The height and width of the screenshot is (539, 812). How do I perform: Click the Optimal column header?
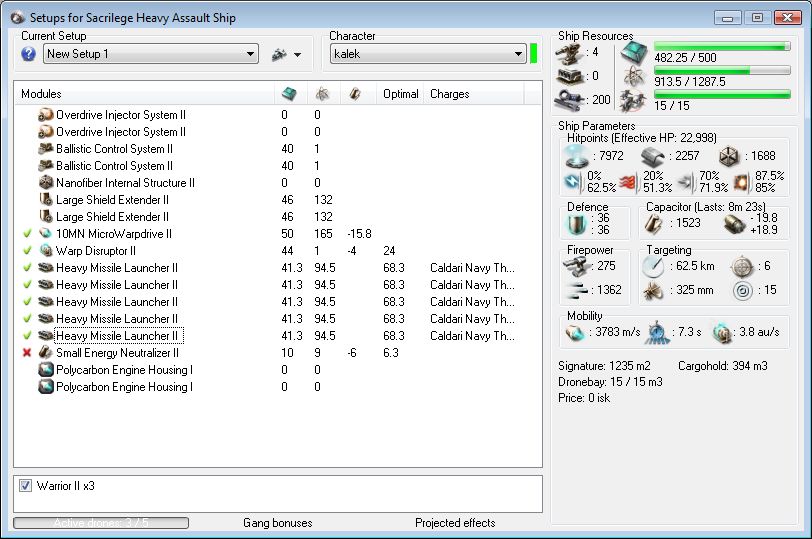400,94
